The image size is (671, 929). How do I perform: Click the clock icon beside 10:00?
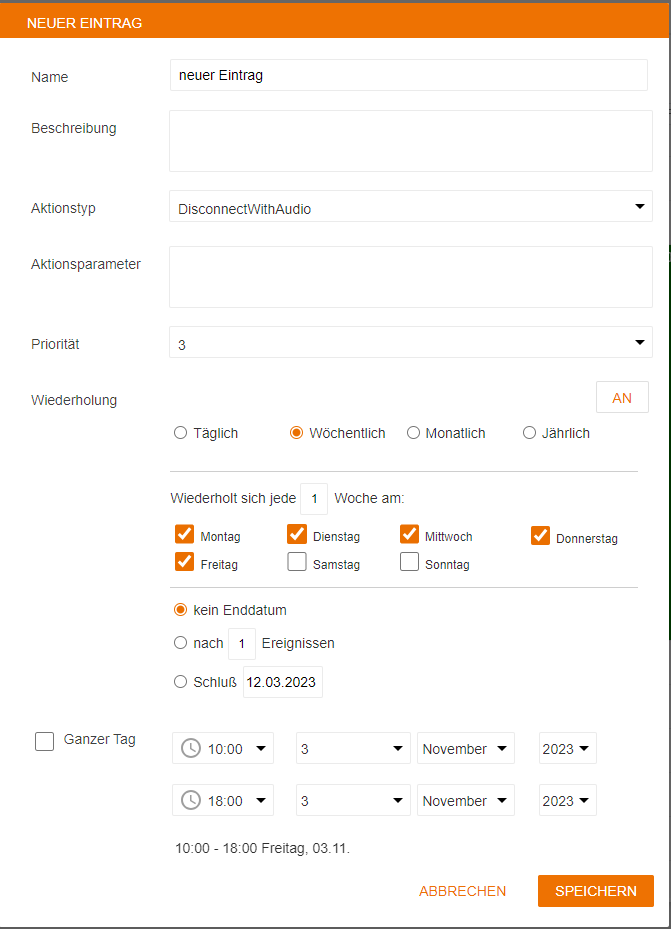coord(191,748)
